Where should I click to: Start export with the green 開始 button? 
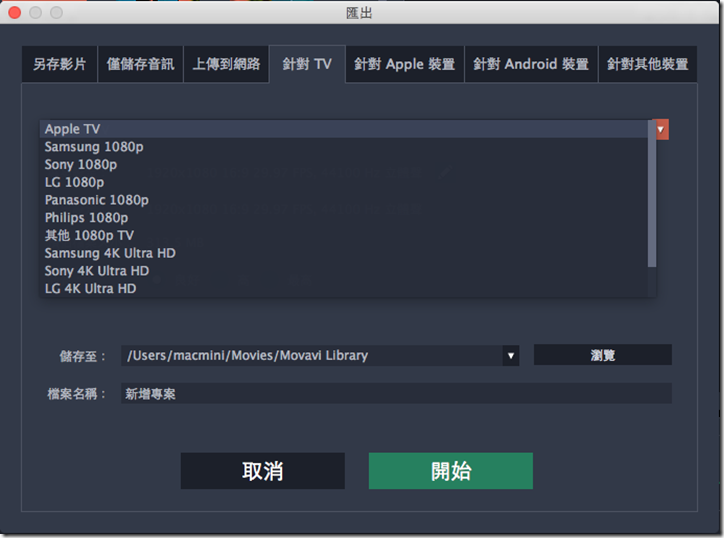click(451, 471)
